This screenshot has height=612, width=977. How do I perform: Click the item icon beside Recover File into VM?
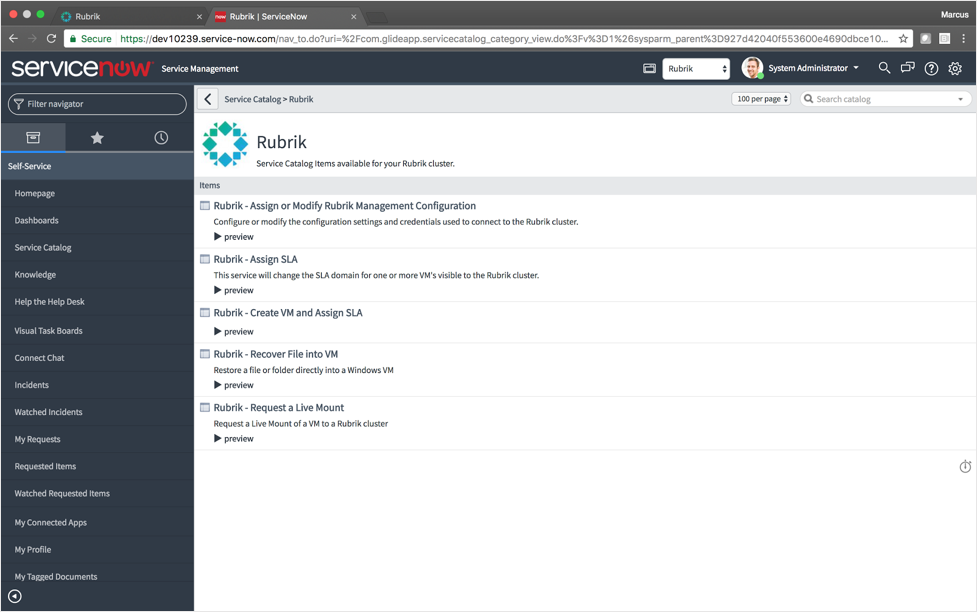pos(204,354)
